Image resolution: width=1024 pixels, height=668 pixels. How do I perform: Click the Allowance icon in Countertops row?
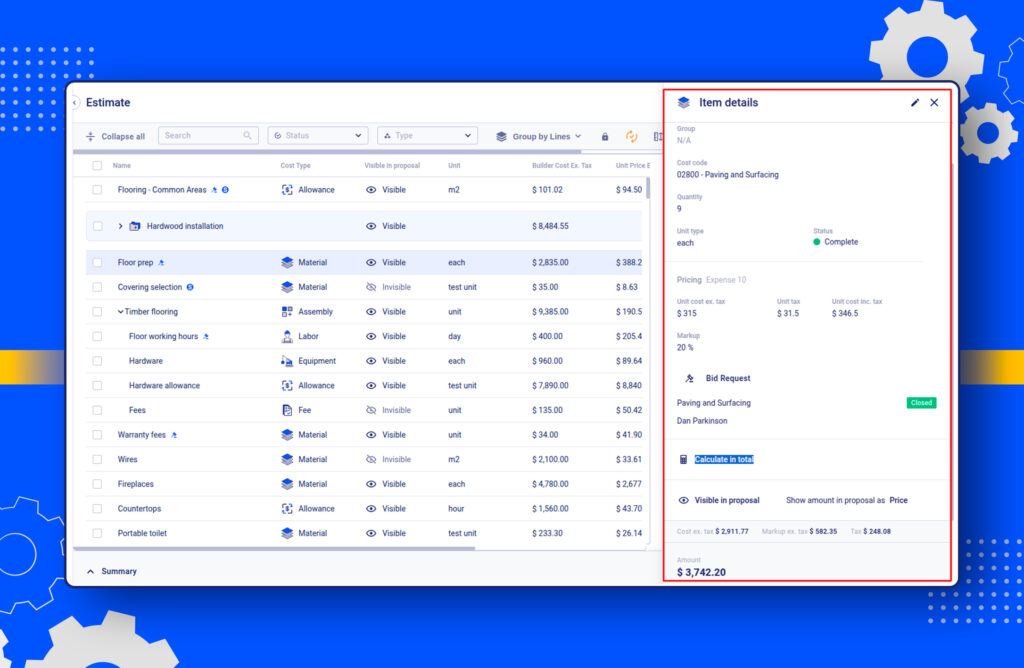tap(287, 509)
